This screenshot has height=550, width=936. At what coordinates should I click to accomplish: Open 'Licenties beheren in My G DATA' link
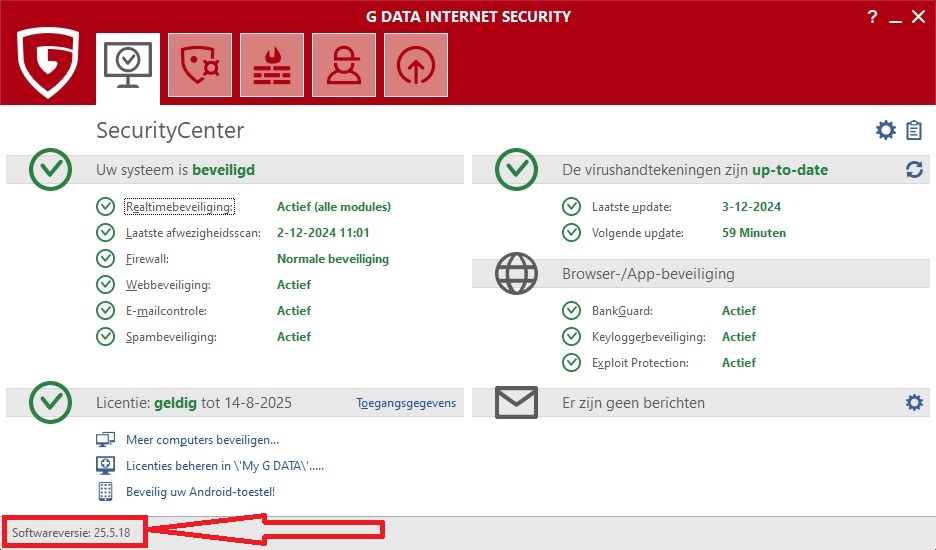tap(225, 466)
